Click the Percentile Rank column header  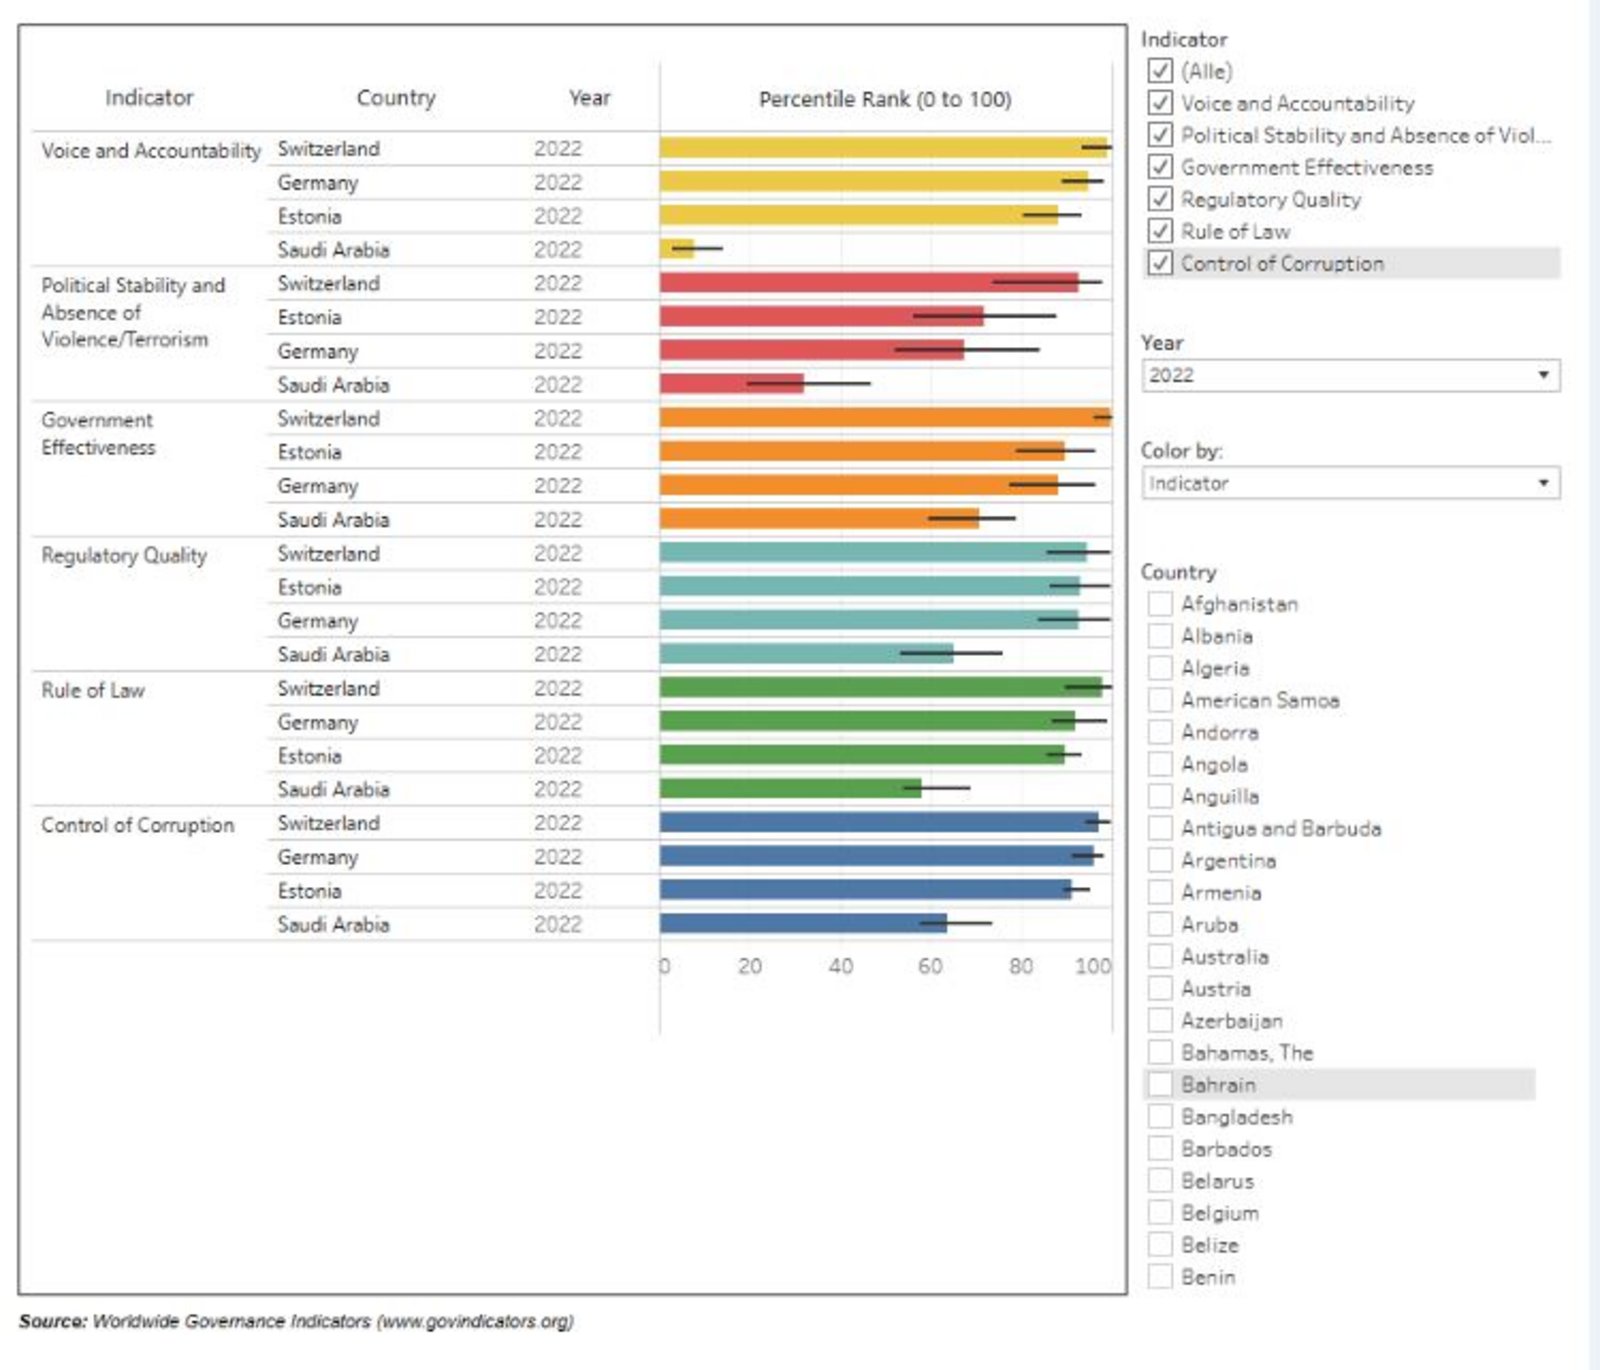pyautogui.click(x=885, y=99)
